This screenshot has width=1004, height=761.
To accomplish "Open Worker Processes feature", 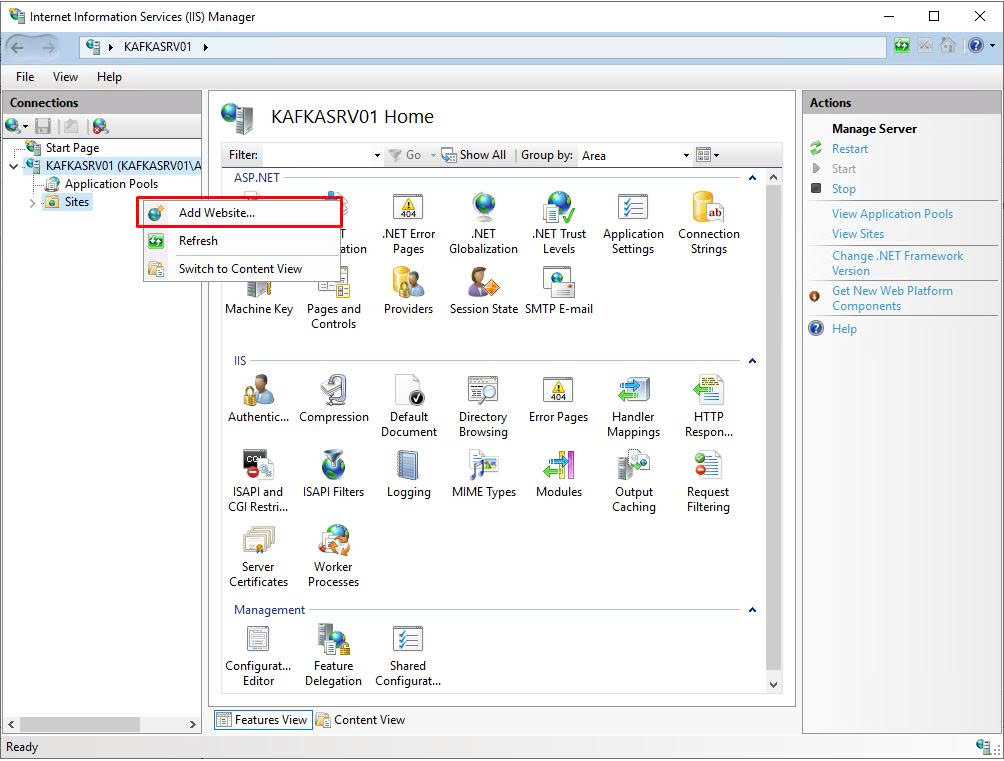I will (x=333, y=557).
